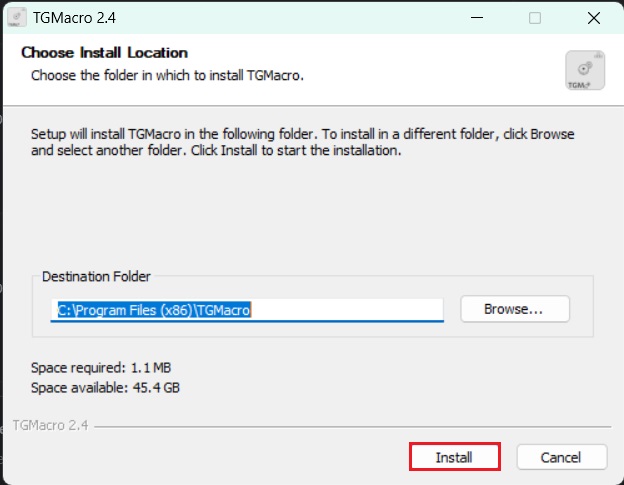The height and width of the screenshot is (485, 624).
Task: Minimize the TGMacro 2.4 installer window
Action: [477, 18]
